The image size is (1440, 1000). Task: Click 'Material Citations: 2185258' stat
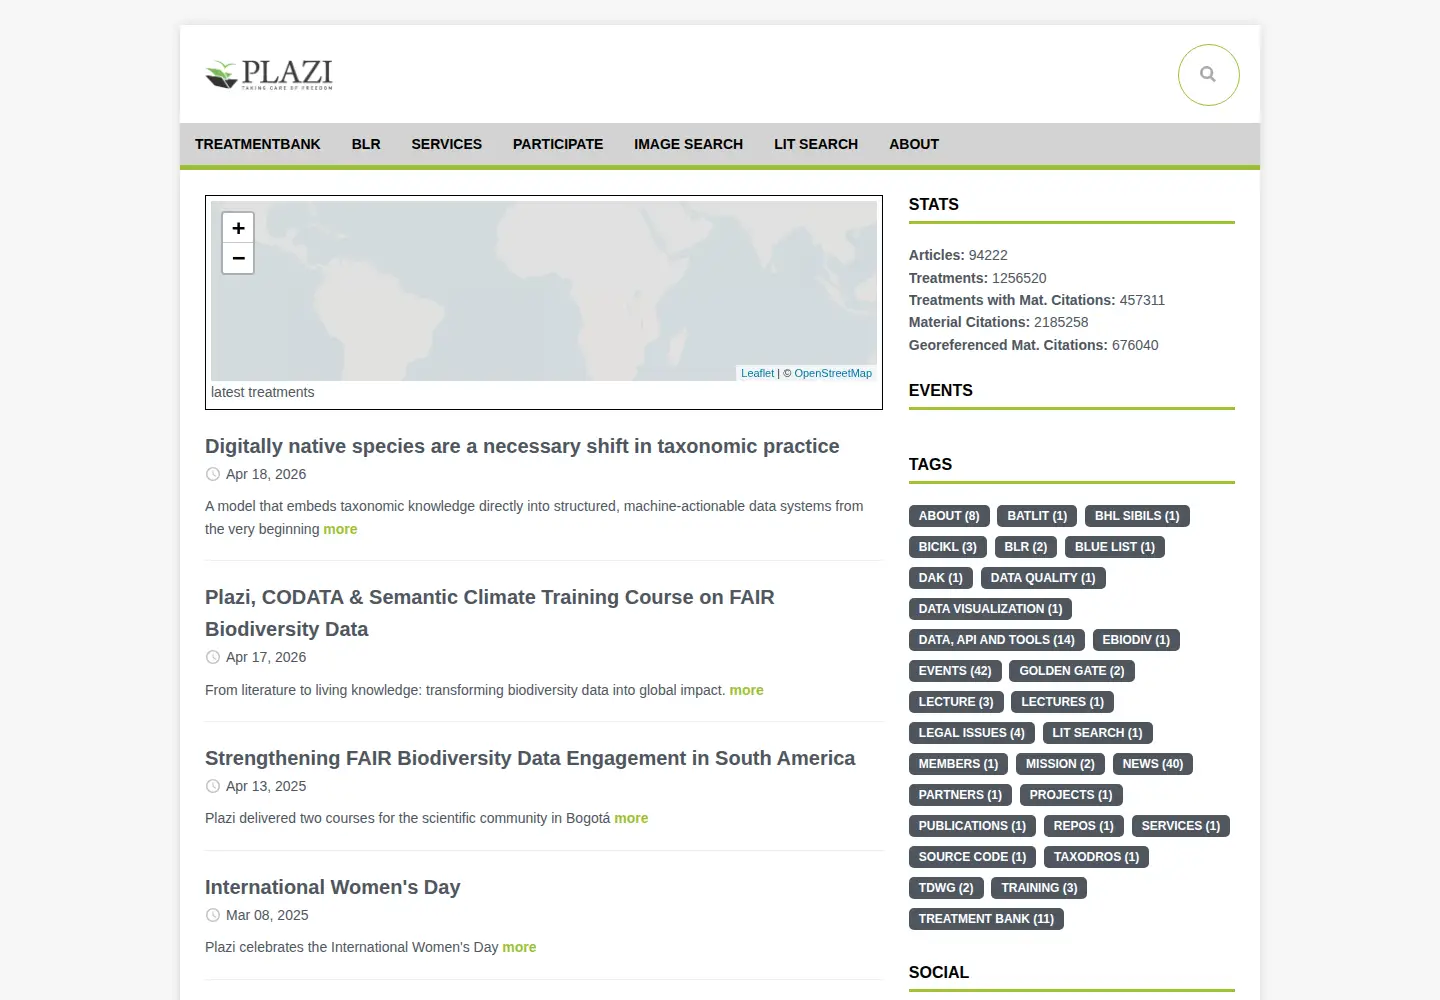coord(999,322)
